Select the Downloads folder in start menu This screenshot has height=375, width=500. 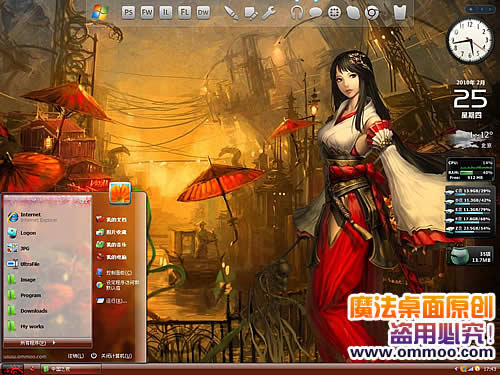(x=28, y=311)
